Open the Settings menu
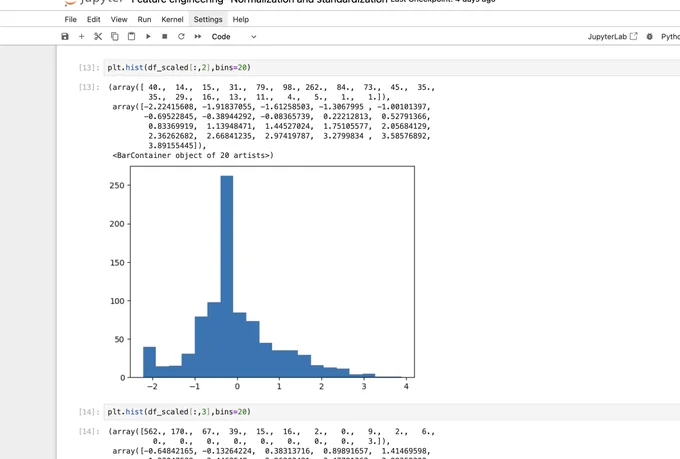Screen dimensions: 680x459 pos(208,20)
